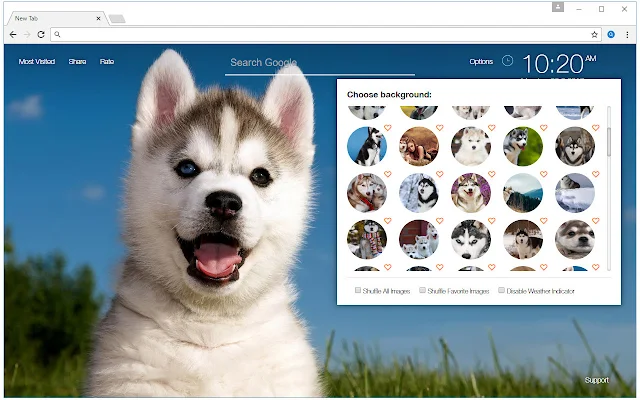The image size is (640, 400).
Task: Enable Shuffle Favorite Images checkbox
Action: [422, 290]
